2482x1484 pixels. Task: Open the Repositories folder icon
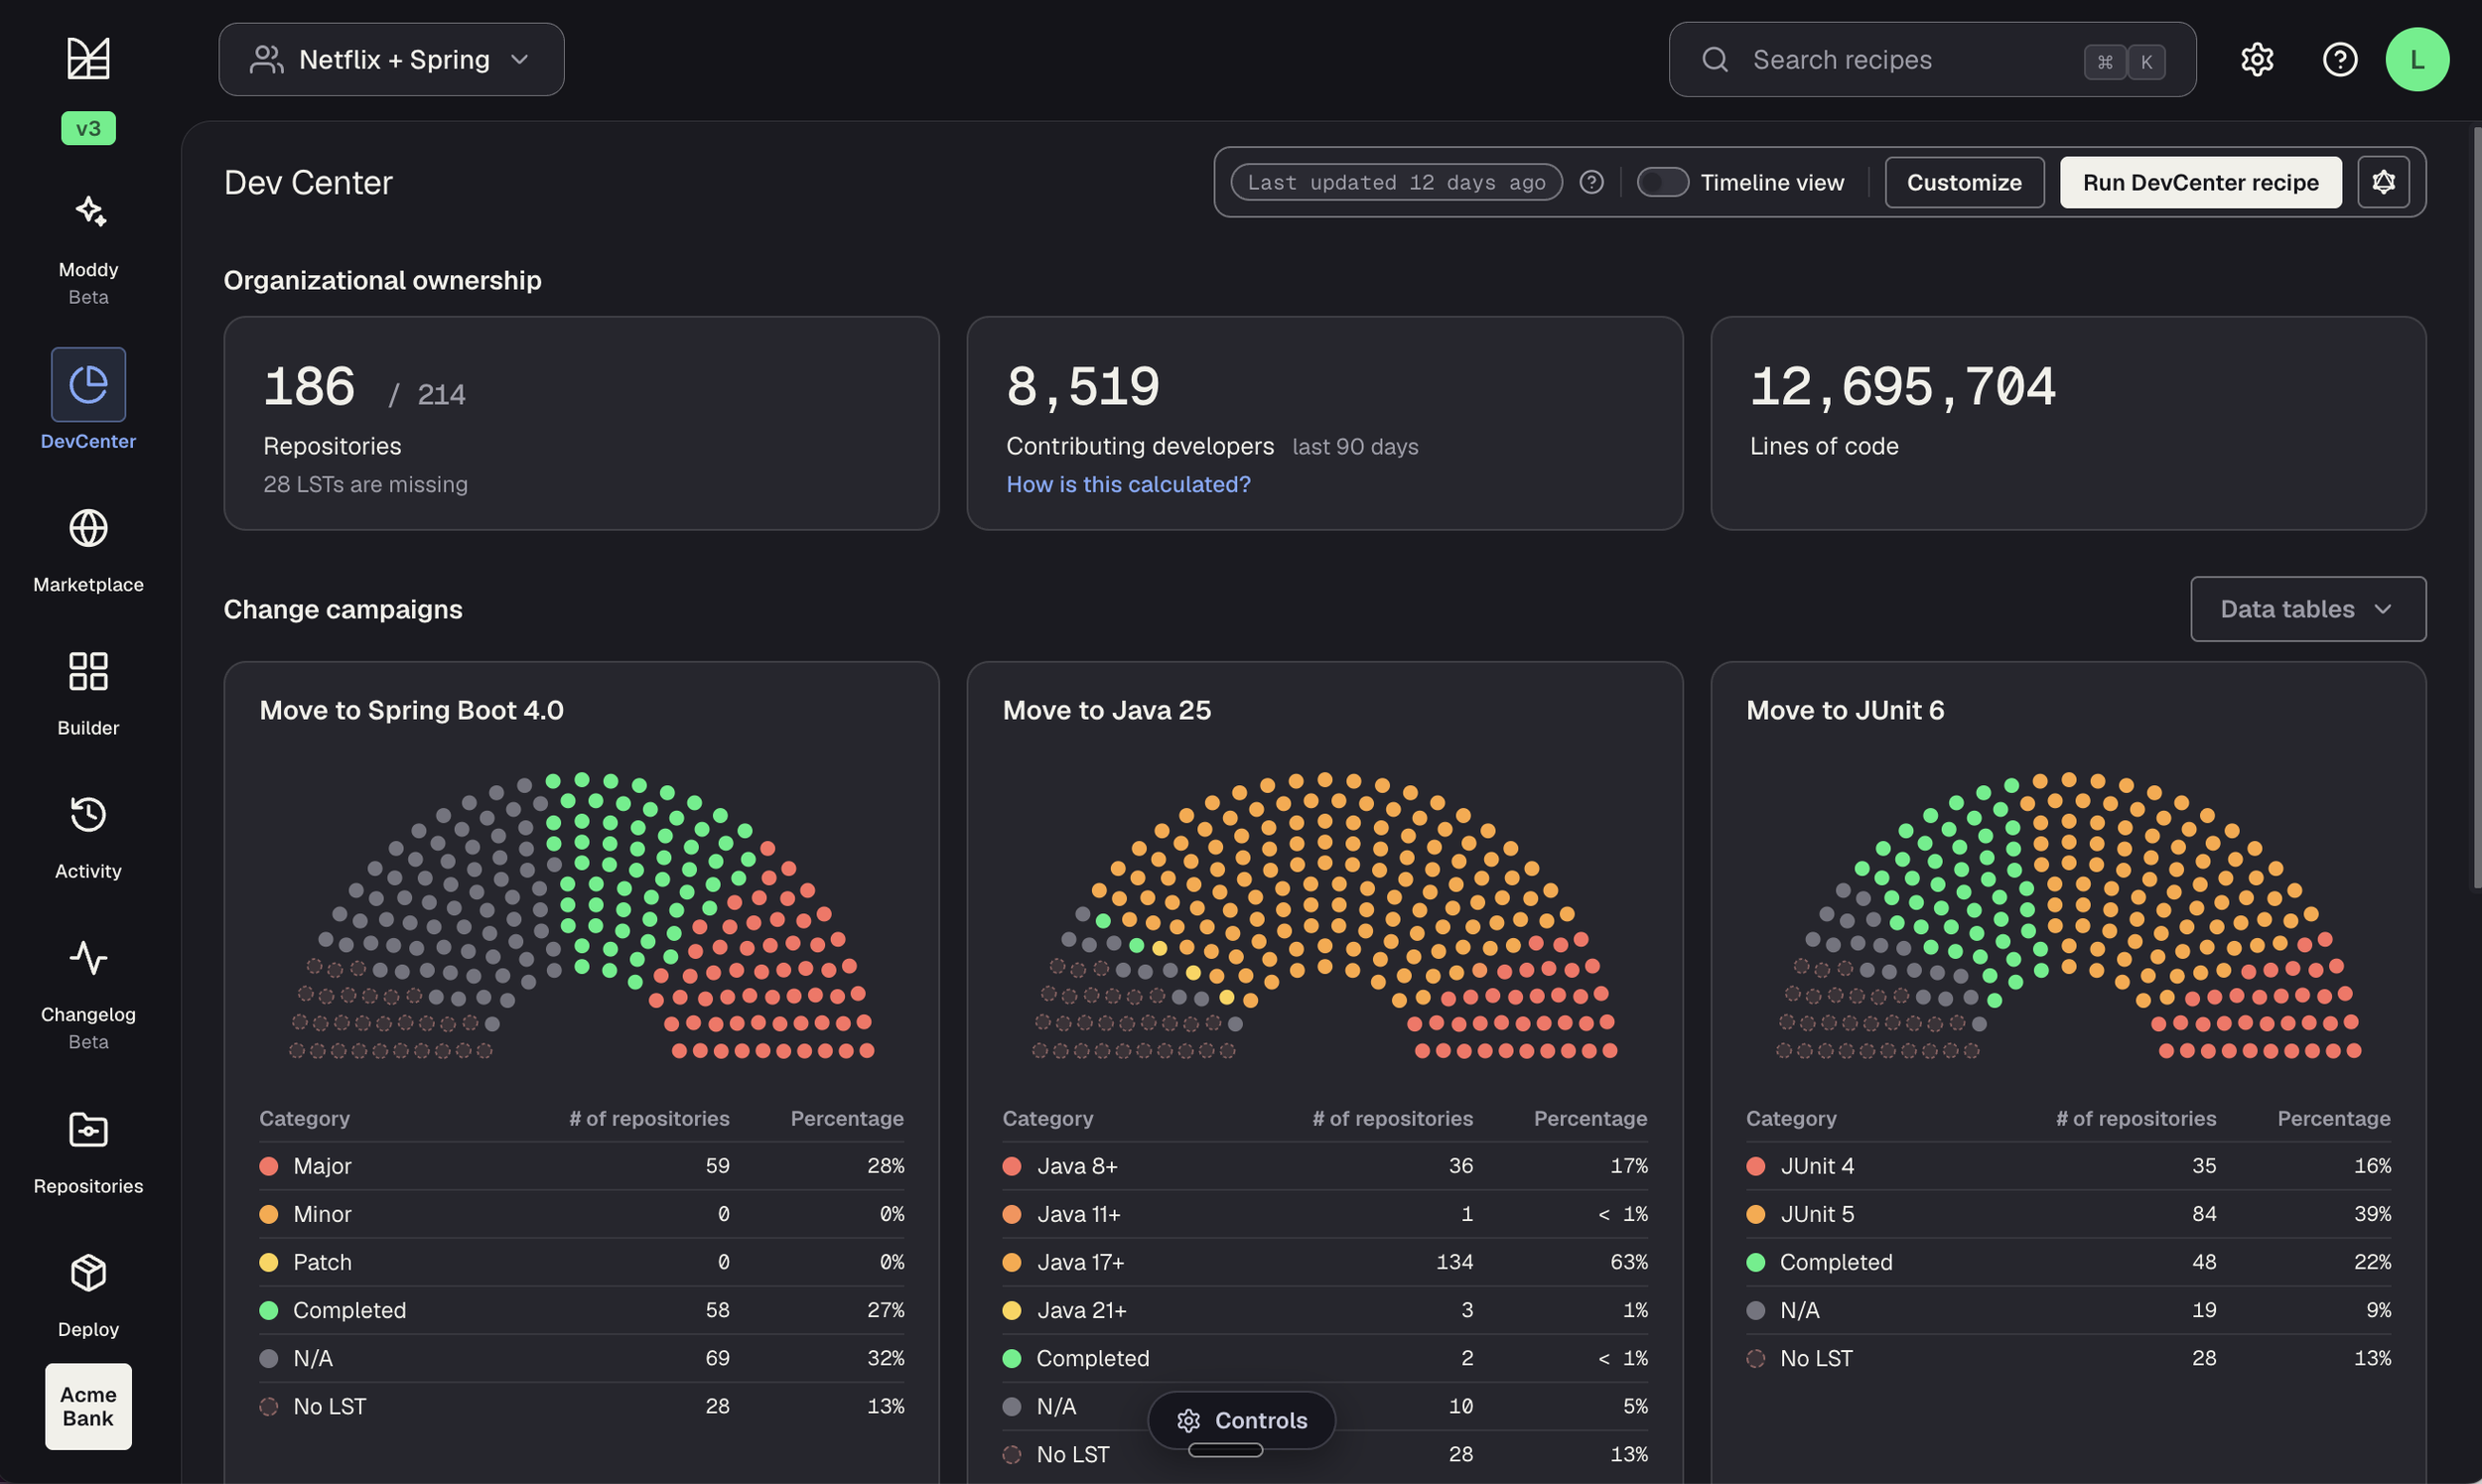[89, 1130]
